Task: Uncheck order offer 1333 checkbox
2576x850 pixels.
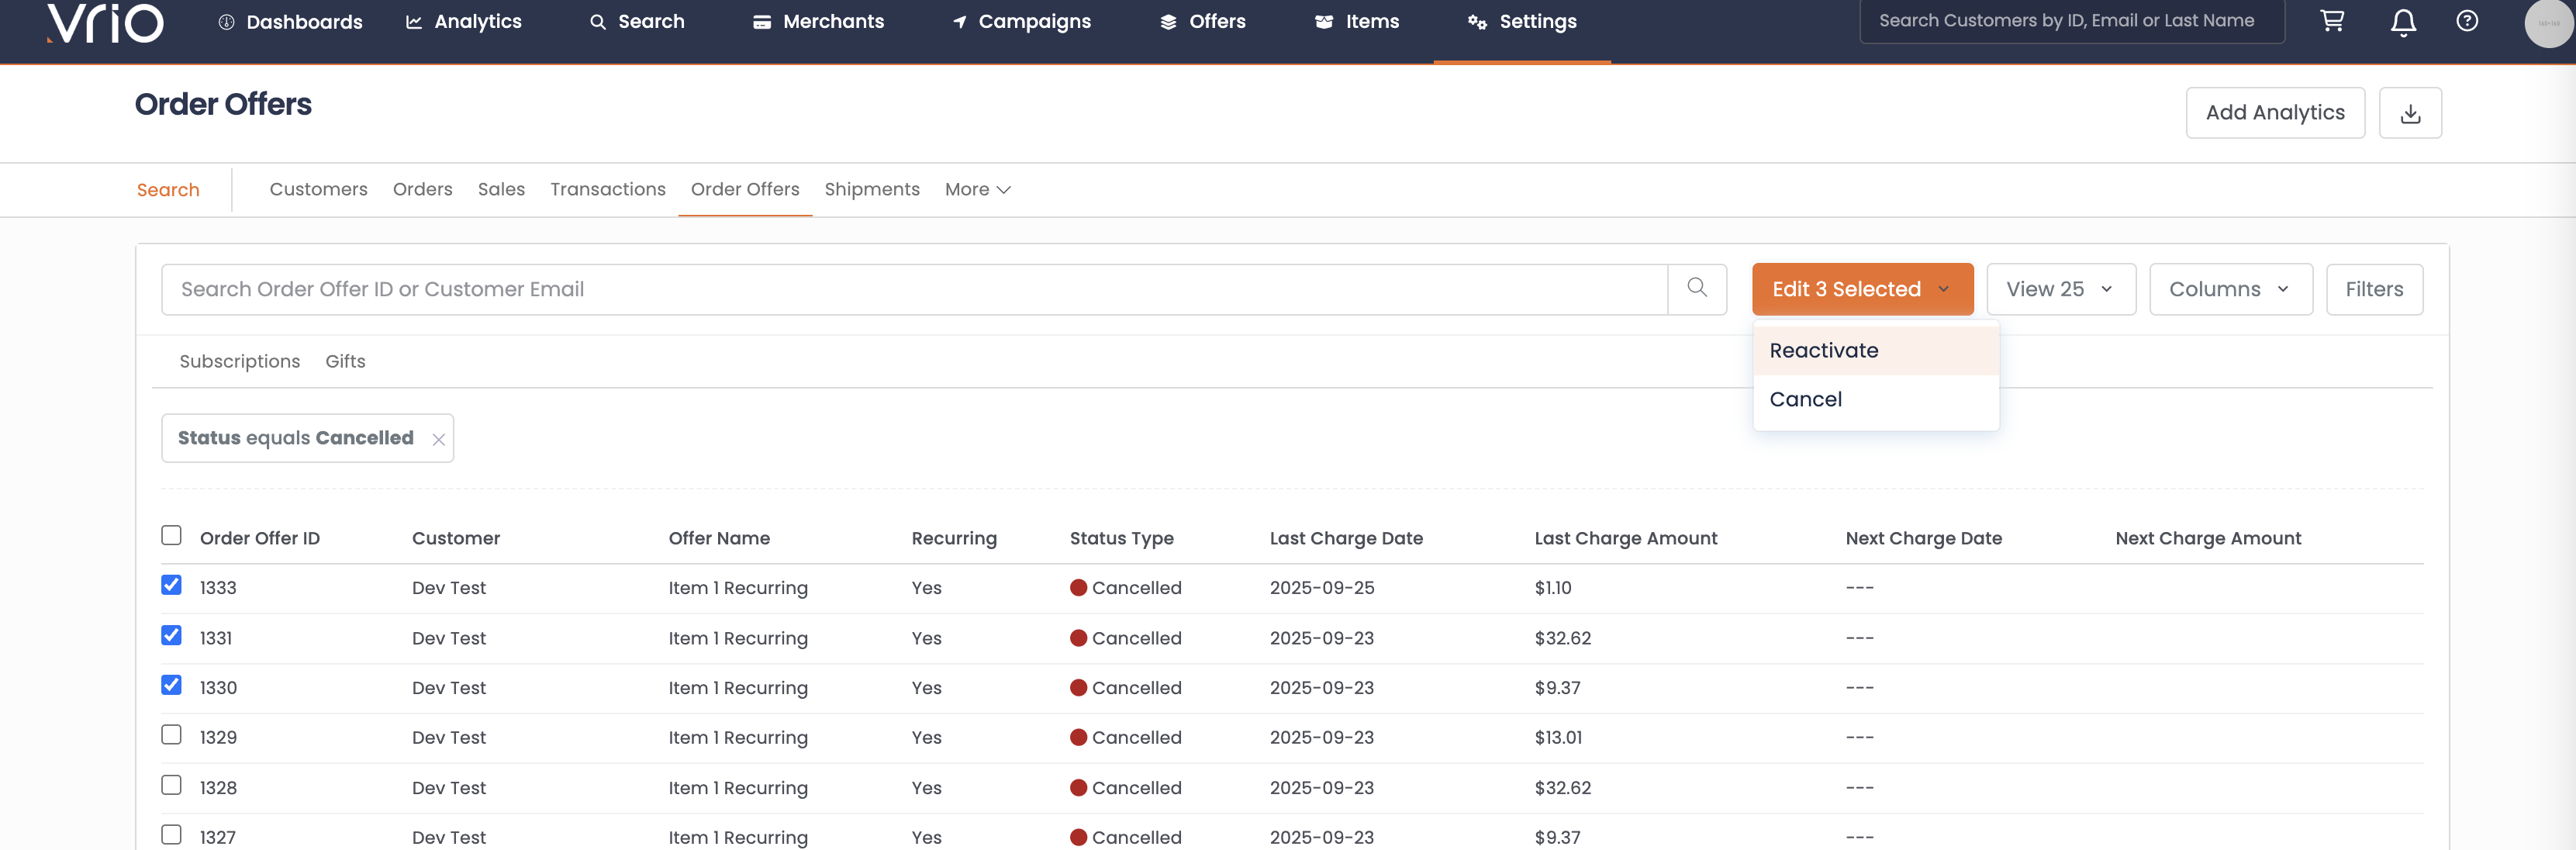Action: pos(172,585)
